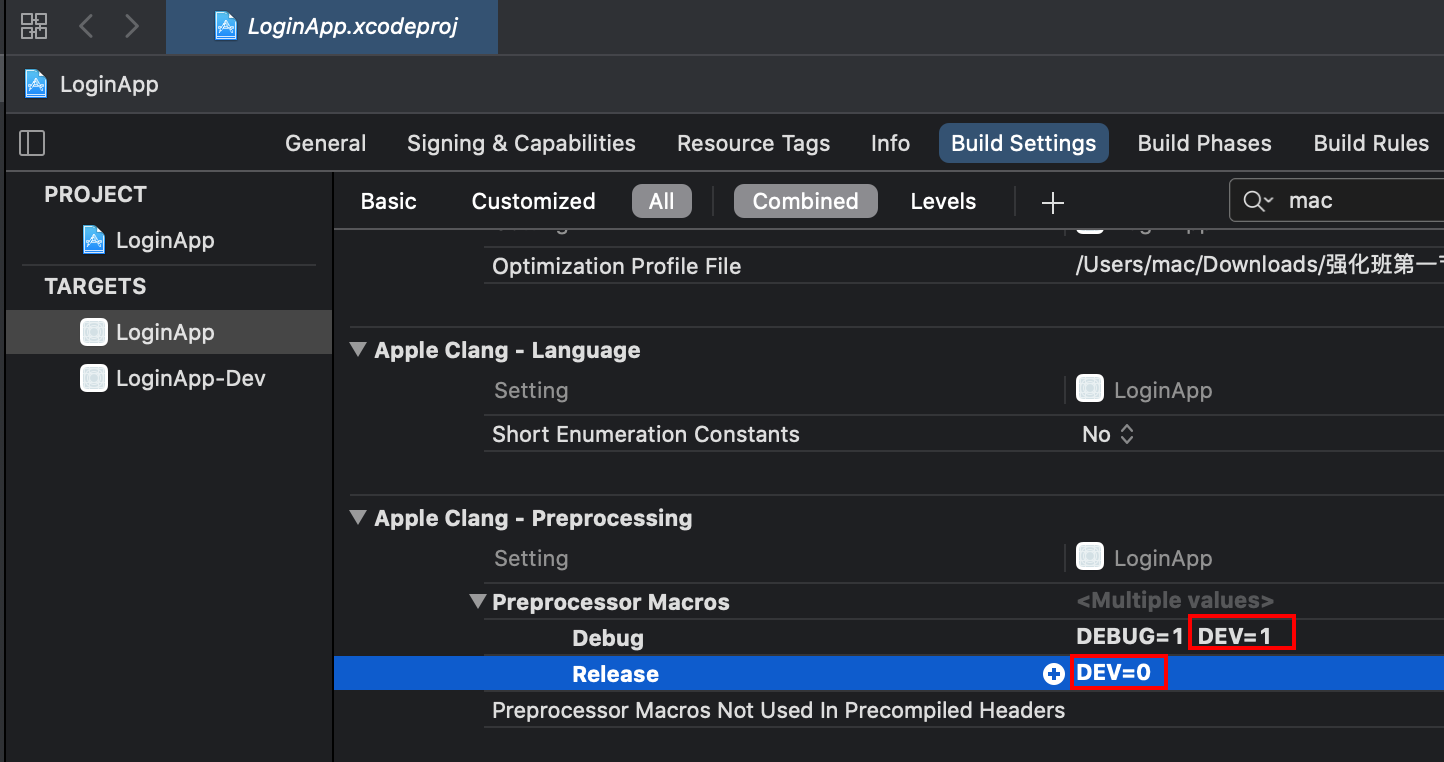Go forward with the right chevron
Screen dimensions: 1444x762
pos(132,26)
